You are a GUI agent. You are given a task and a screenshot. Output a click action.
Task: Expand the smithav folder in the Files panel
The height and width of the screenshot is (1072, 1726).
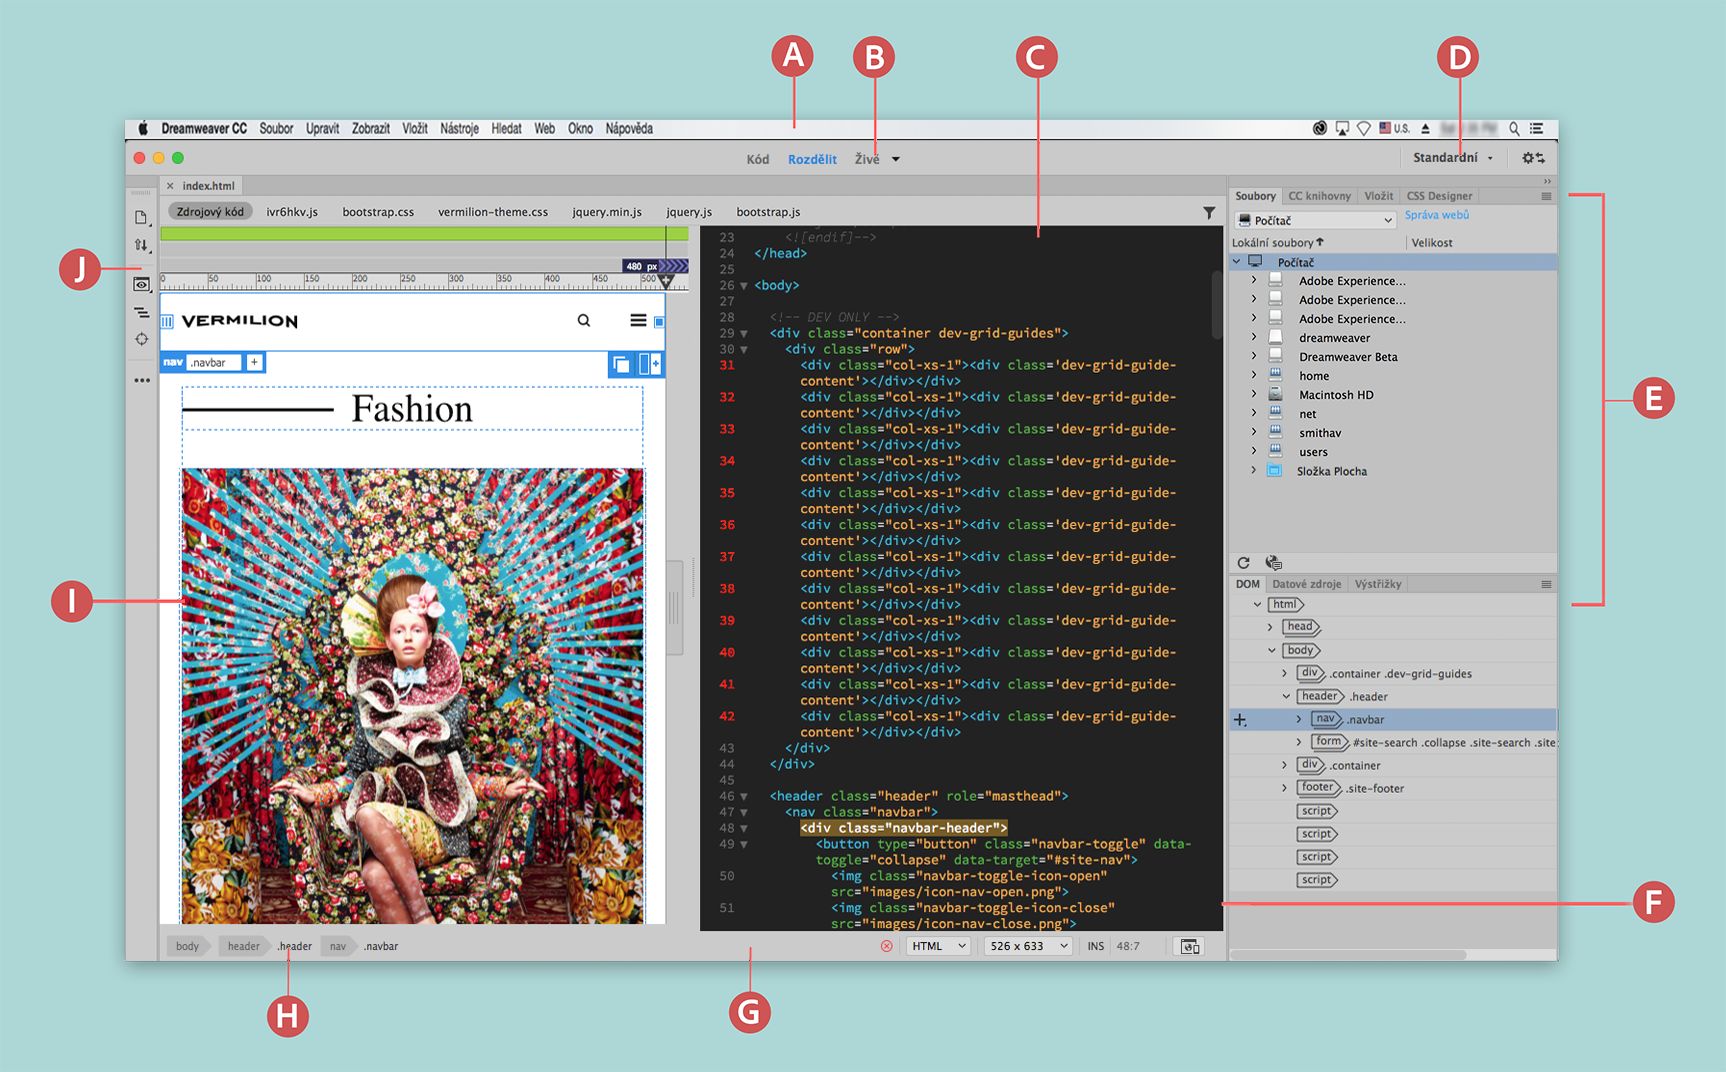(x=1253, y=432)
